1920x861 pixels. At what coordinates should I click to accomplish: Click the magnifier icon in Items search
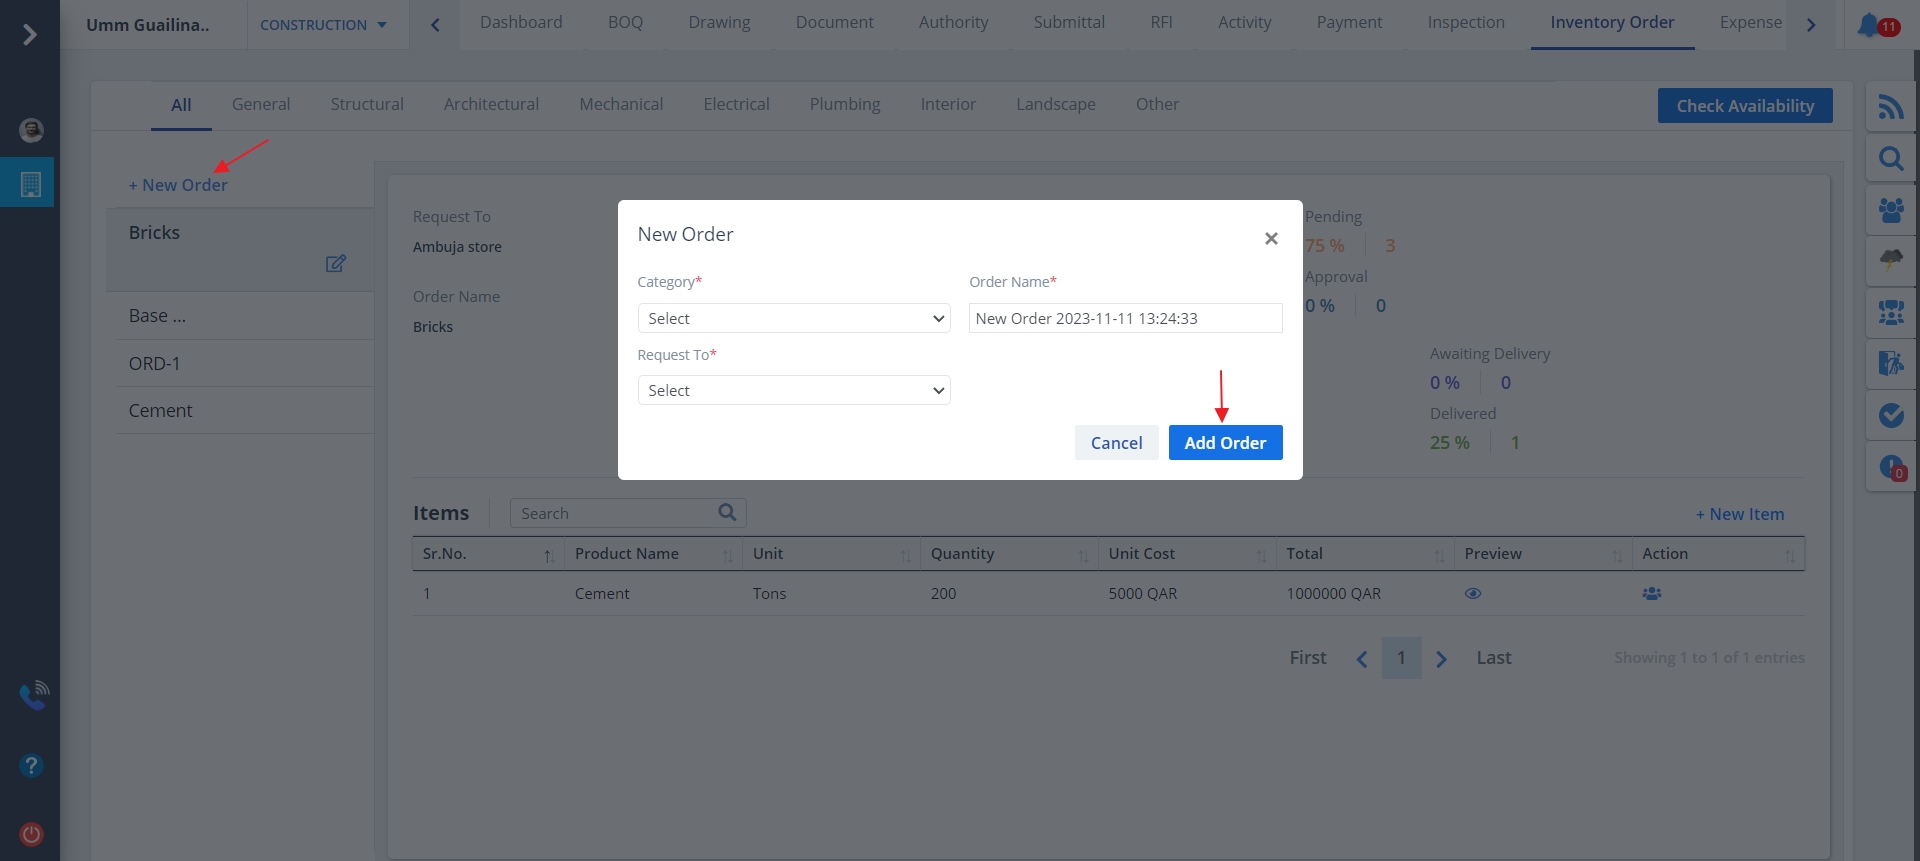(x=727, y=513)
